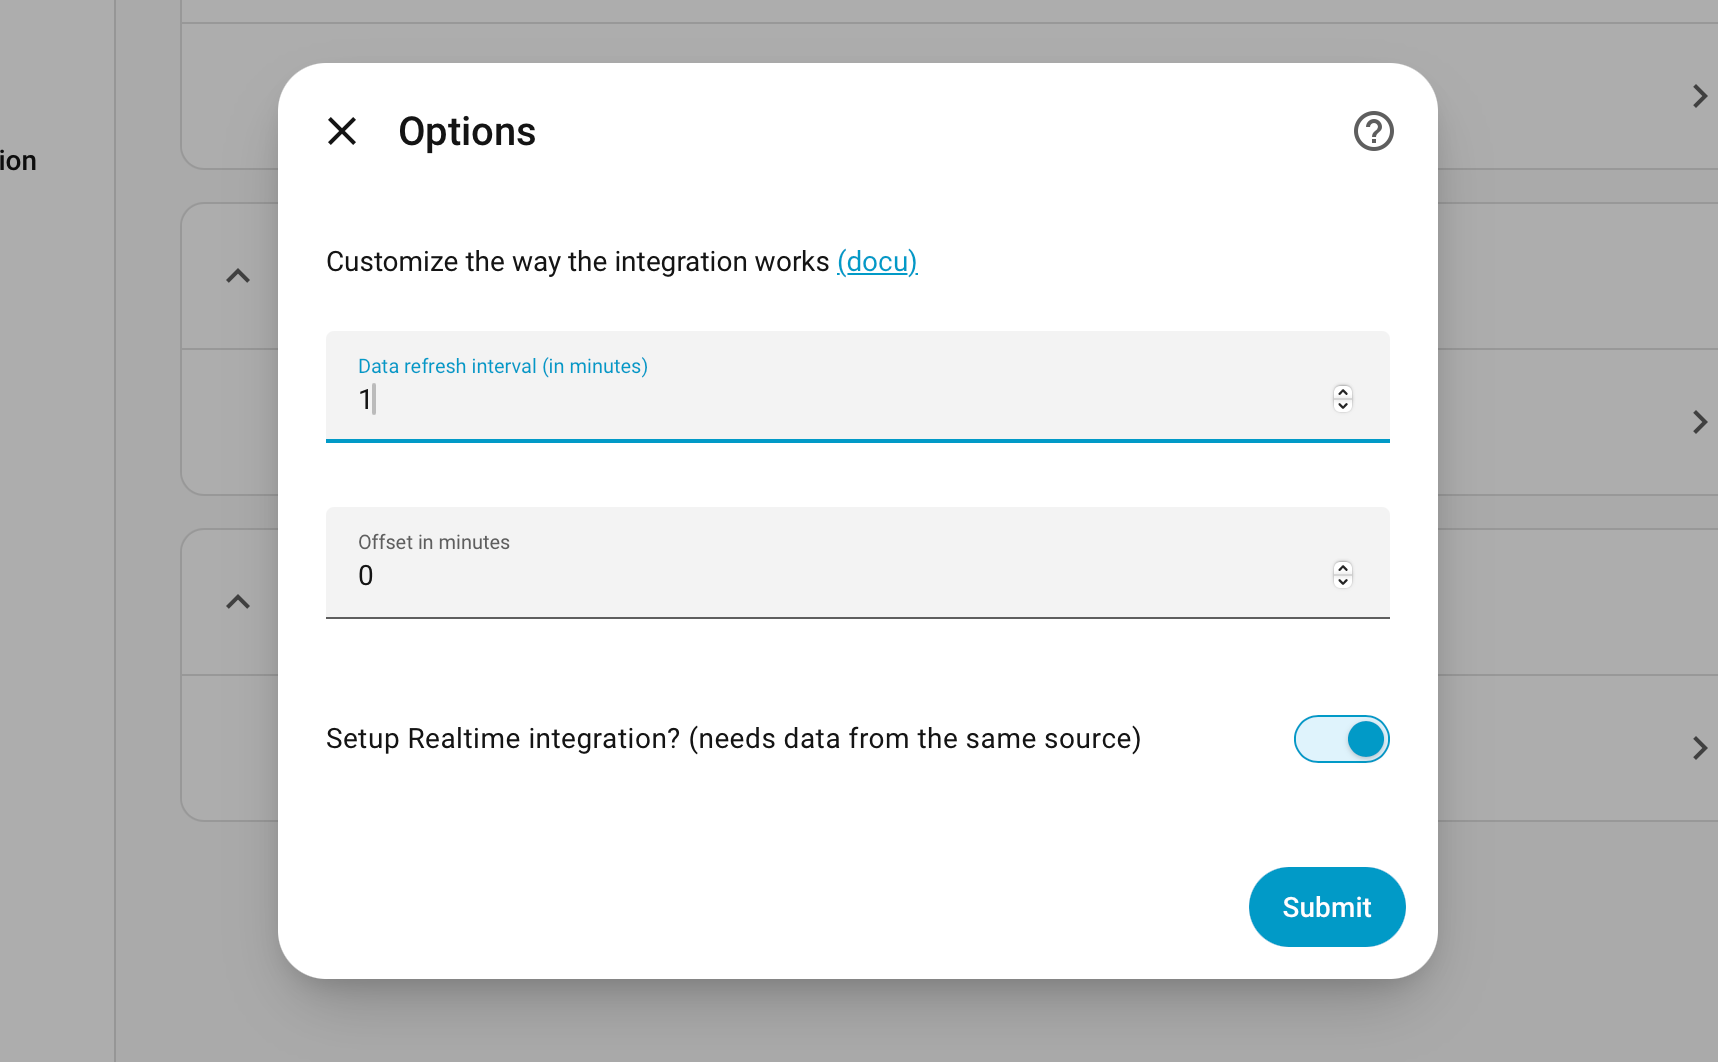
Task: Decrement the Offset in minutes value
Action: click(x=1343, y=581)
